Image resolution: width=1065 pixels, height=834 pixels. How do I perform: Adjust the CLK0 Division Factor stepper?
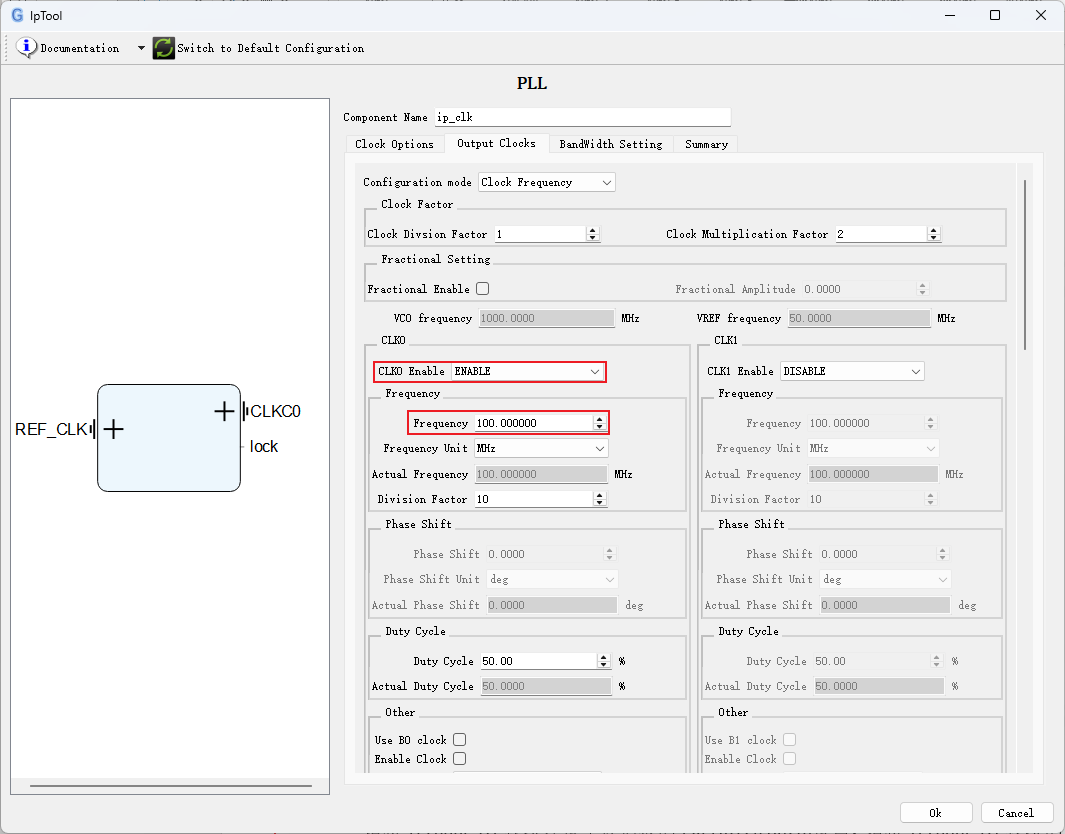(599, 499)
